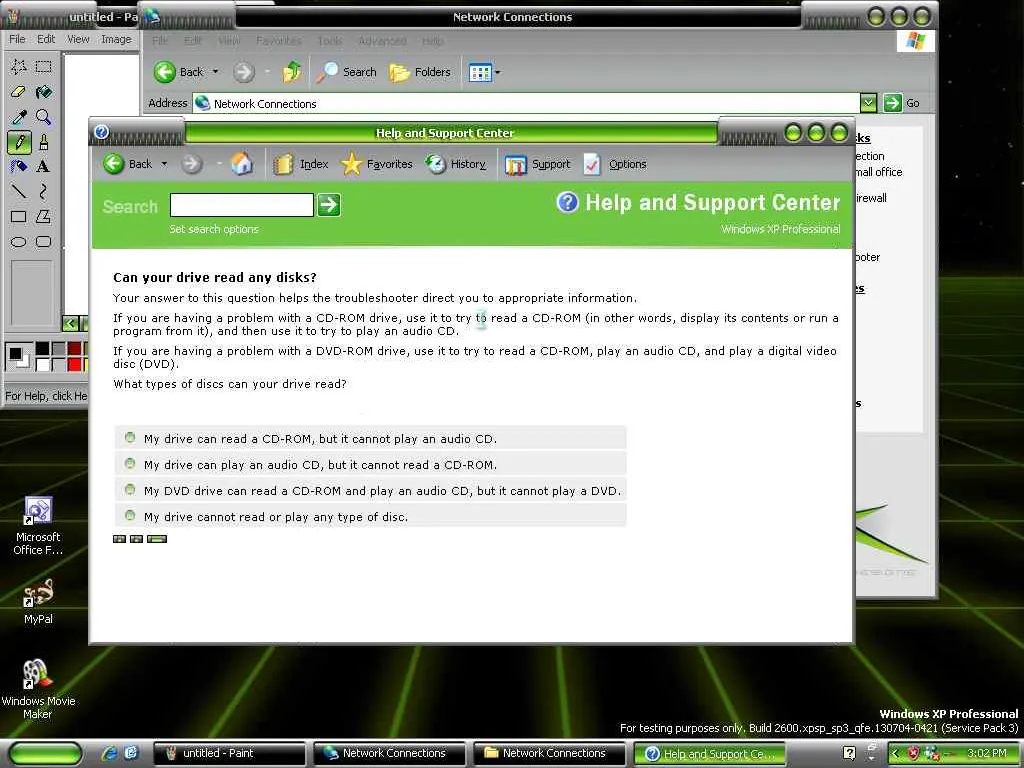Choose the Ellipse tool in Paint
The width and height of the screenshot is (1024, 768).
[18, 242]
